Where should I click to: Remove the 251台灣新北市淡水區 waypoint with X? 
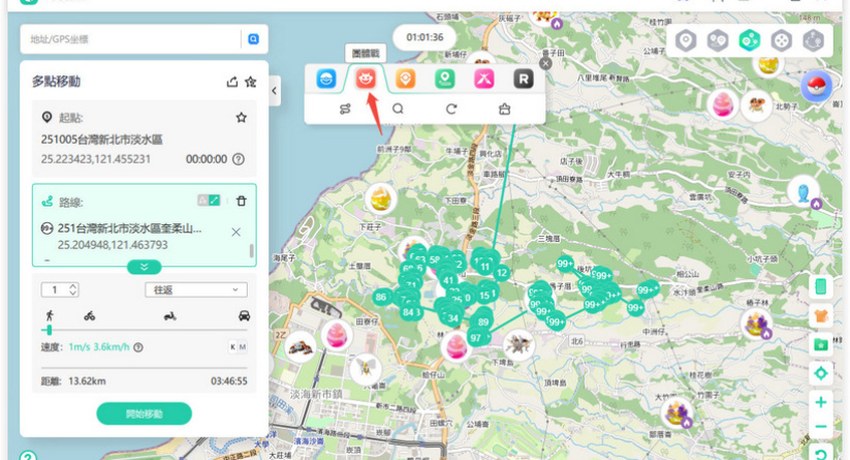pos(236,232)
